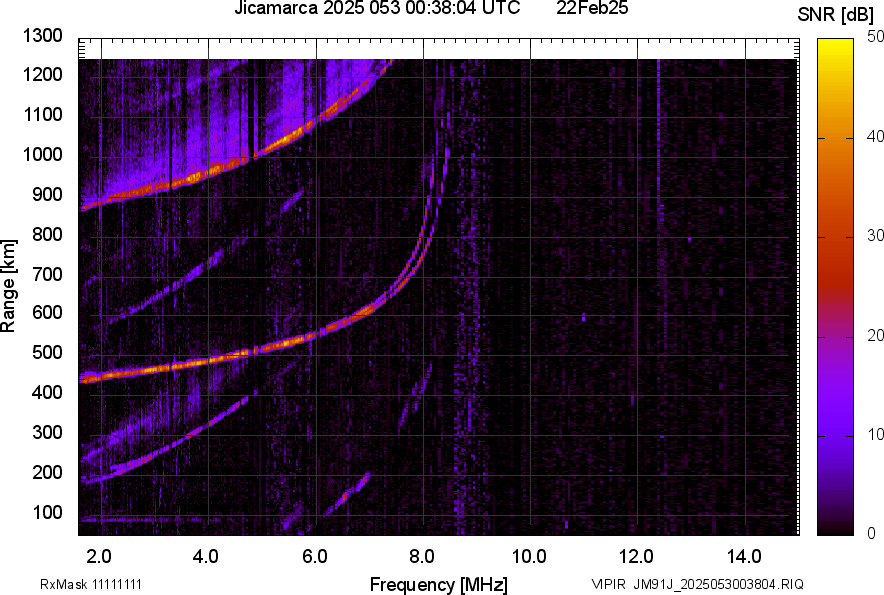The image size is (884, 595).
Task: Click the Jicamarca 2025 053 timestamp title
Action: [377, 8]
